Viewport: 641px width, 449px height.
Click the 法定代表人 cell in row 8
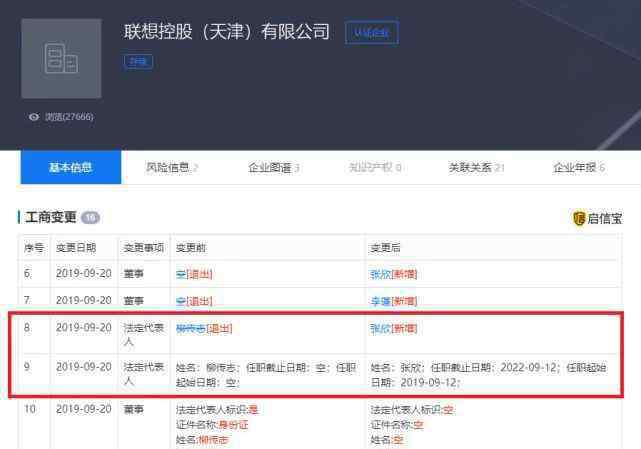pos(143,335)
